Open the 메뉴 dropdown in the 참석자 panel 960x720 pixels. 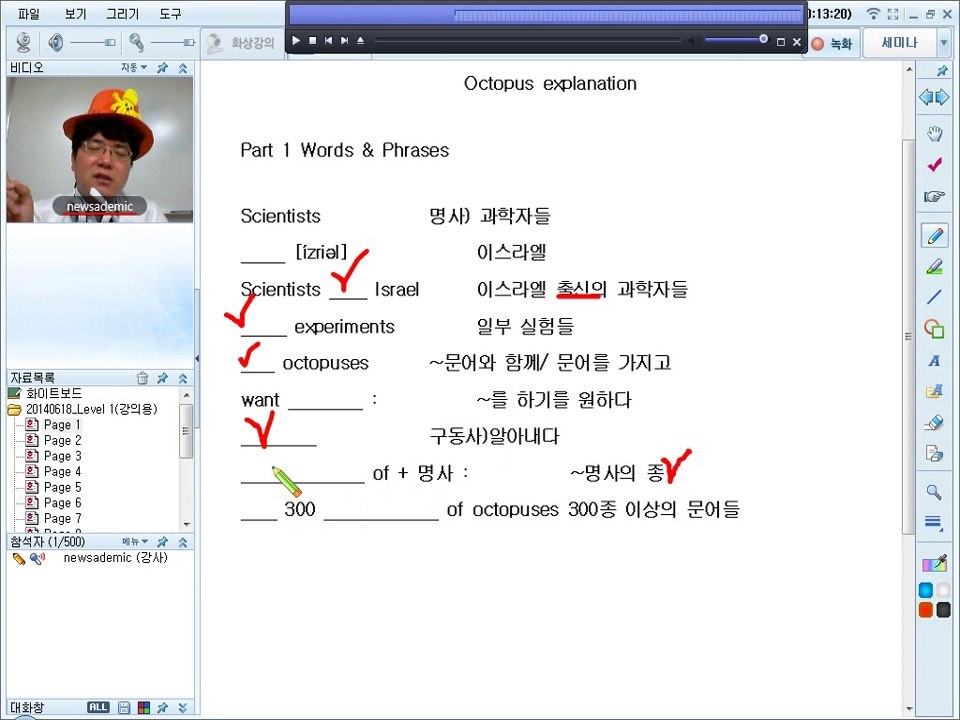click(x=135, y=542)
